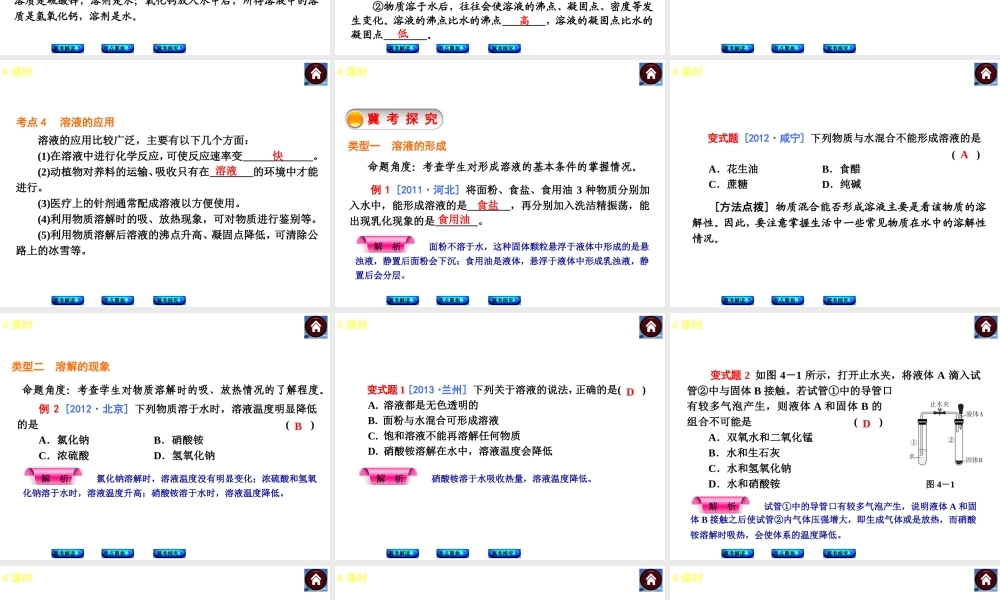
Task: Click second blue button under 咸宁 变式题 slide
Action: pyautogui.click(x=788, y=300)
